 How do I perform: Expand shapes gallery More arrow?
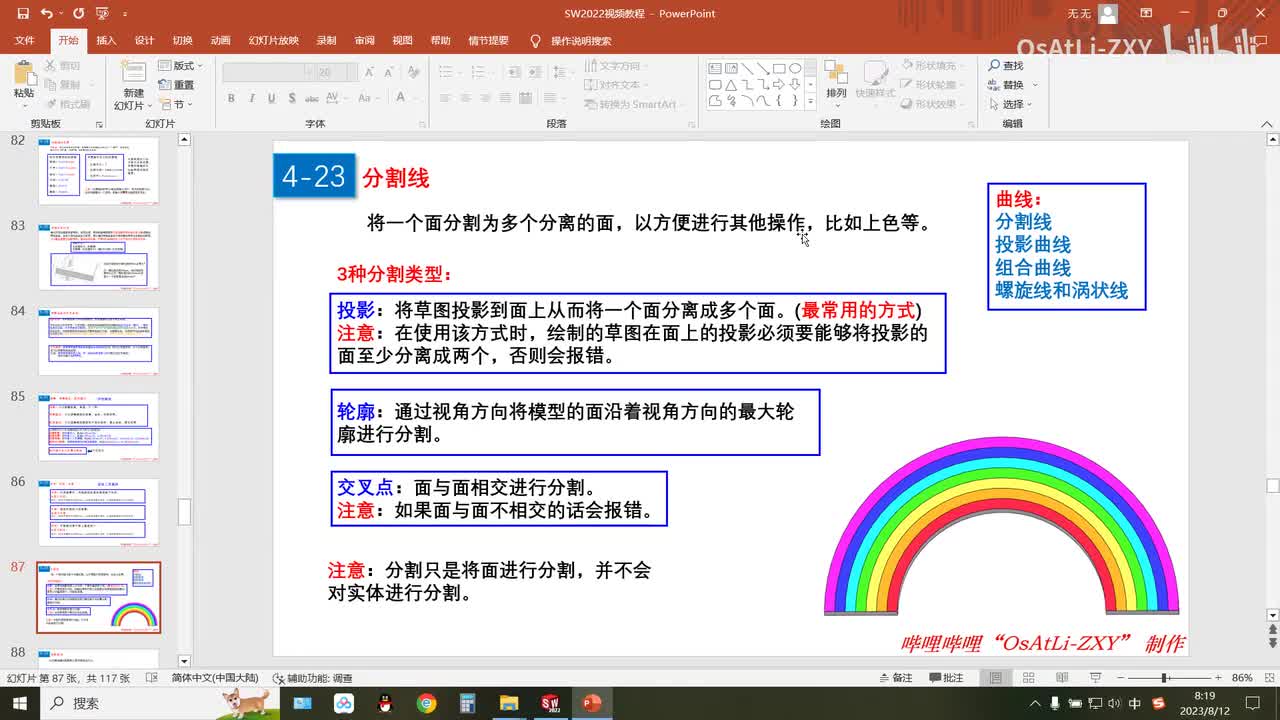pos(812,102)
